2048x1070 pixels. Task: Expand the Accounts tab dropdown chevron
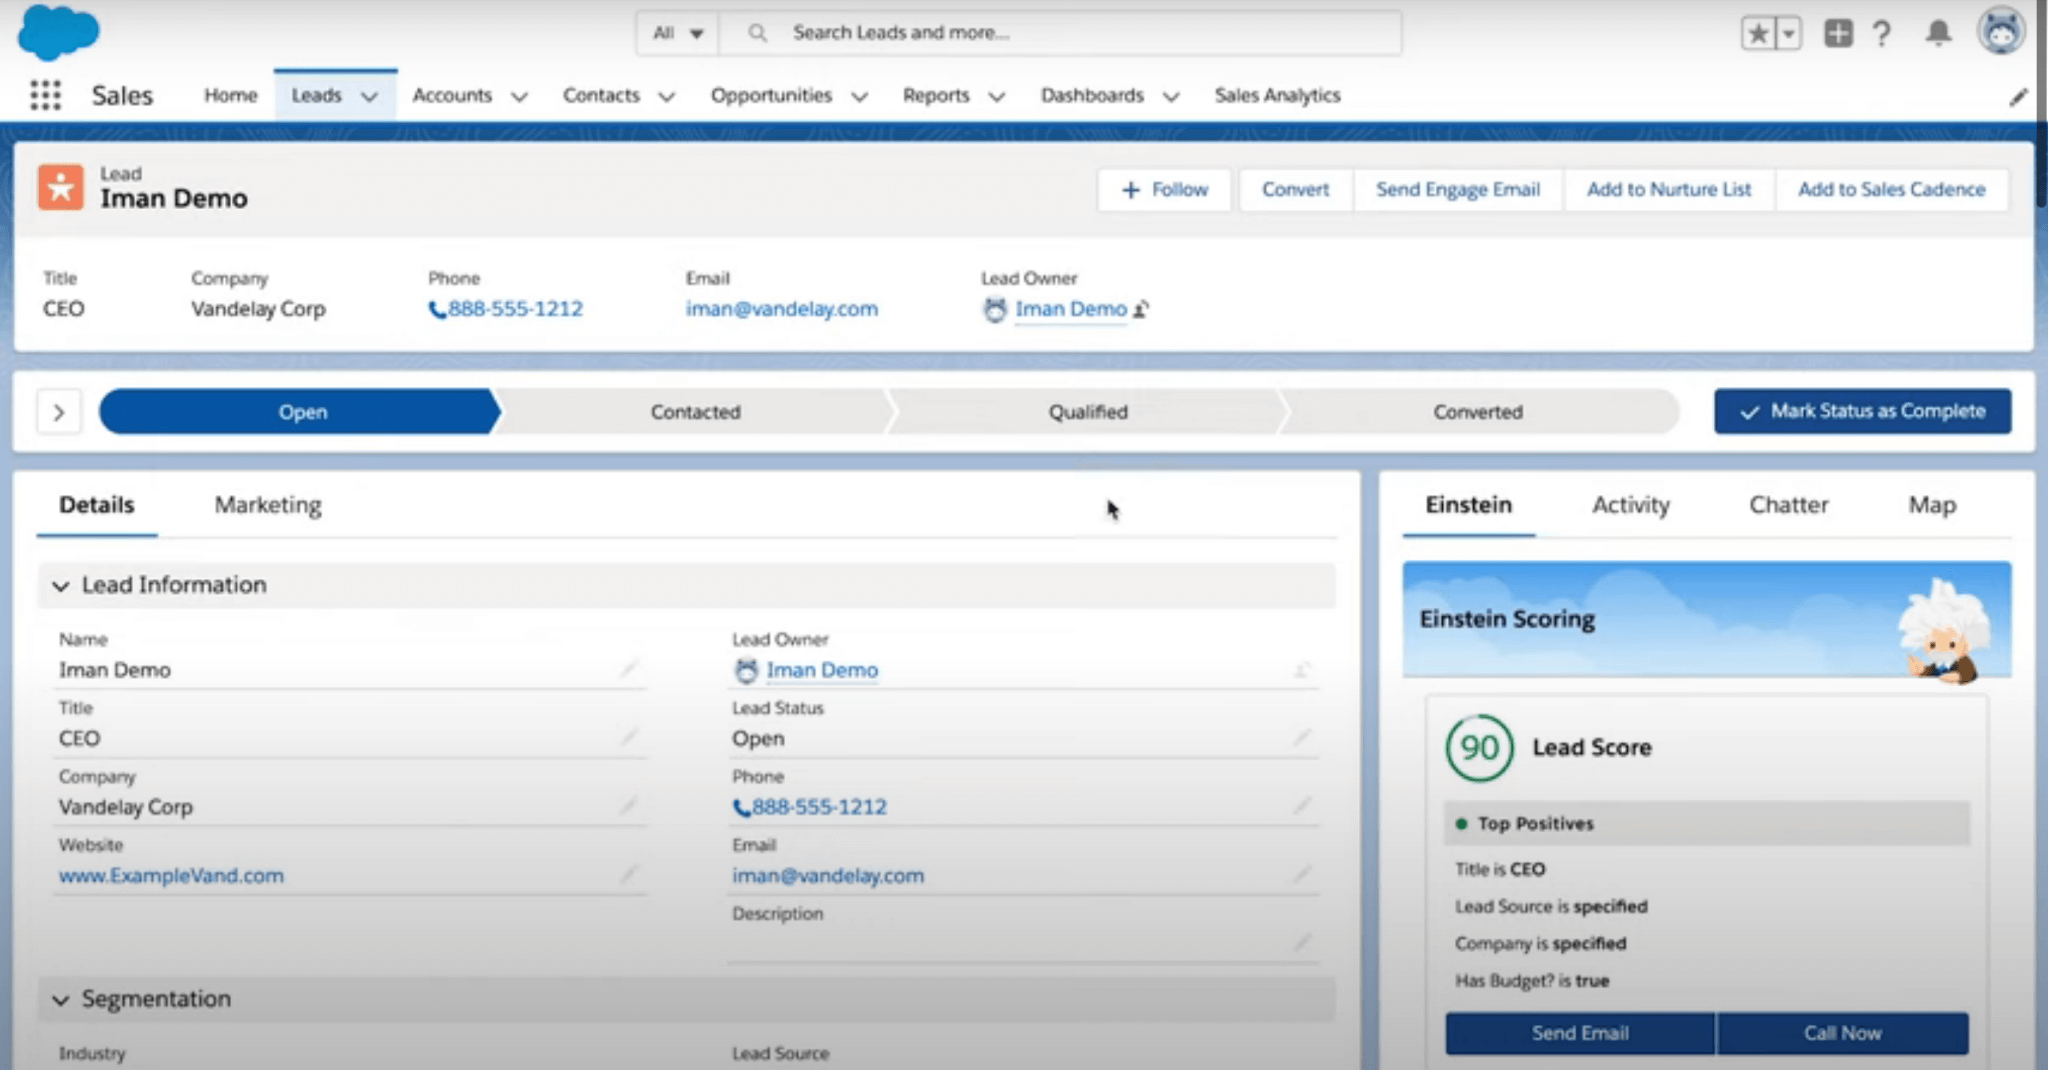519,97
